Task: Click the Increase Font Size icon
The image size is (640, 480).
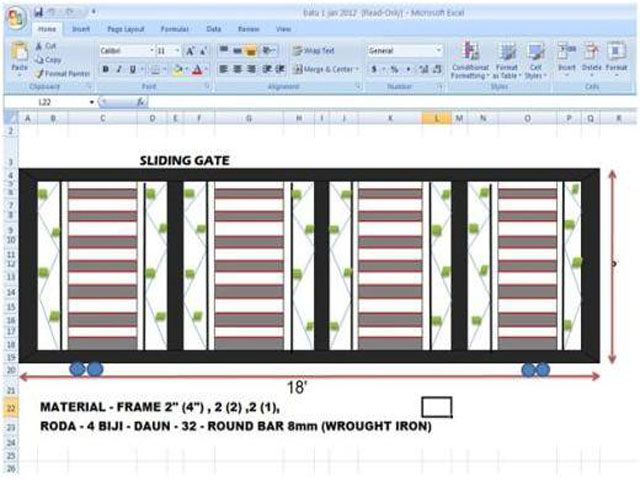Action: [190, 50]
